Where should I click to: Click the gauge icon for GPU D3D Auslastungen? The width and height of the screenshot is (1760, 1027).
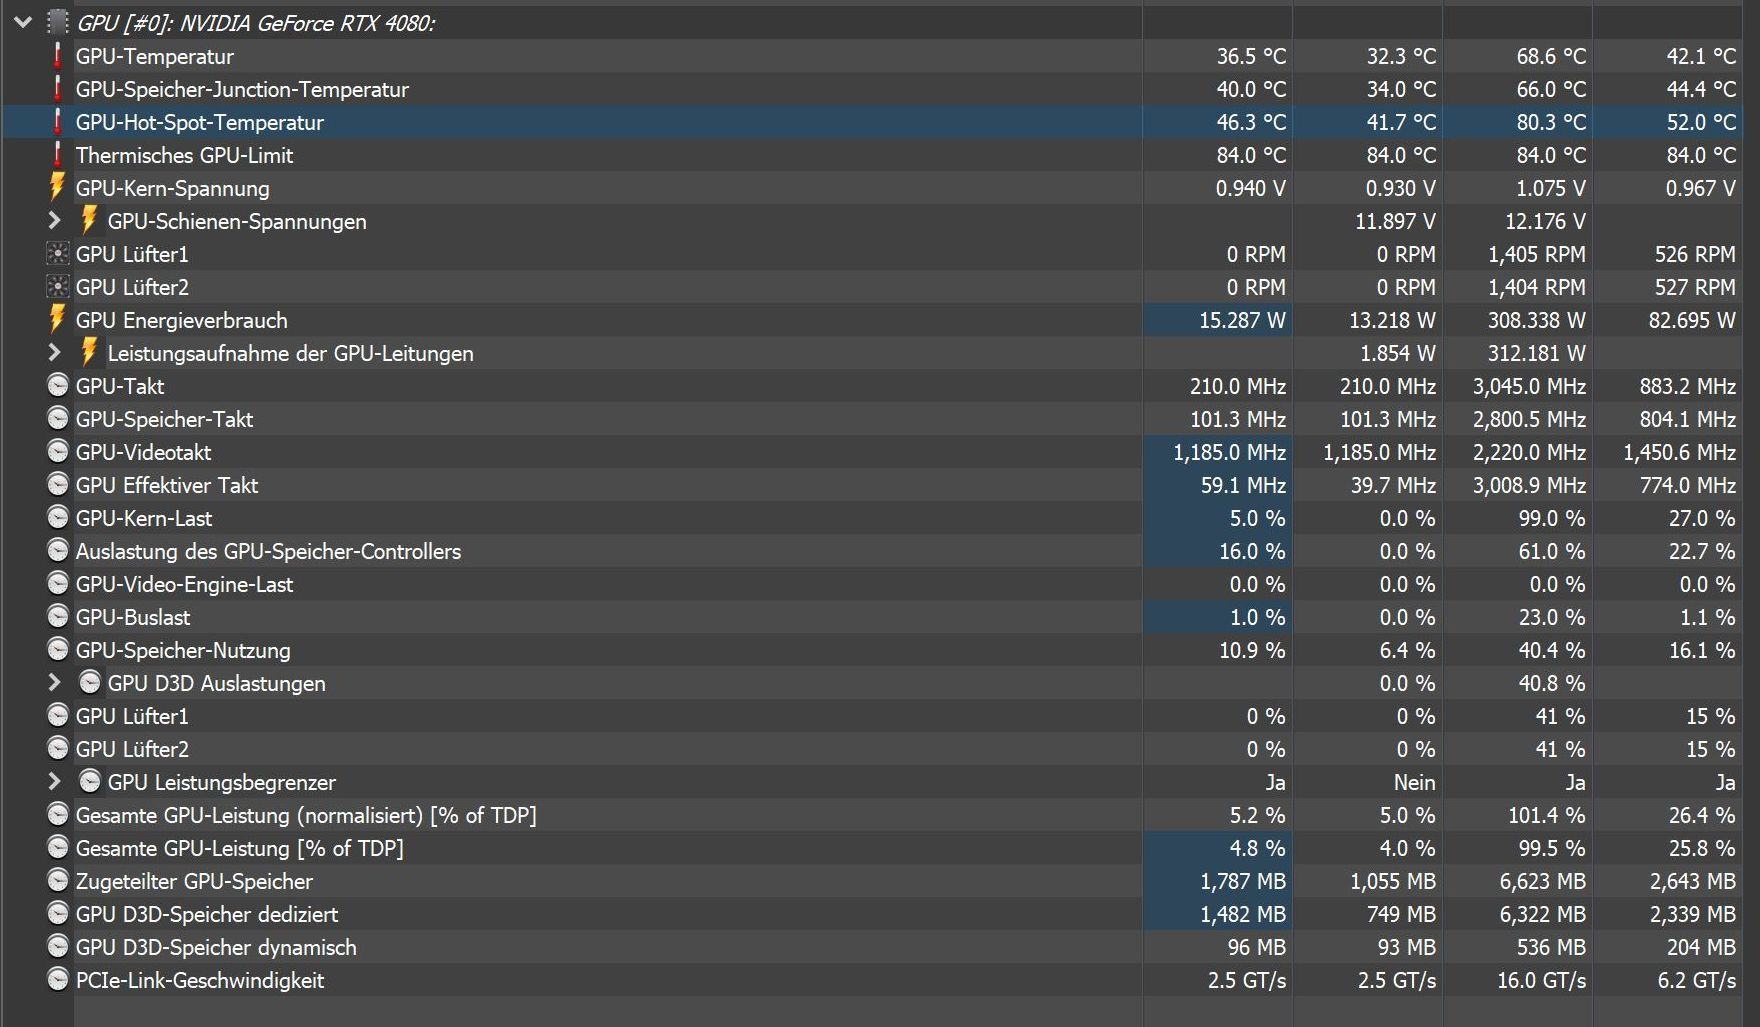click(x=90, y=683)
